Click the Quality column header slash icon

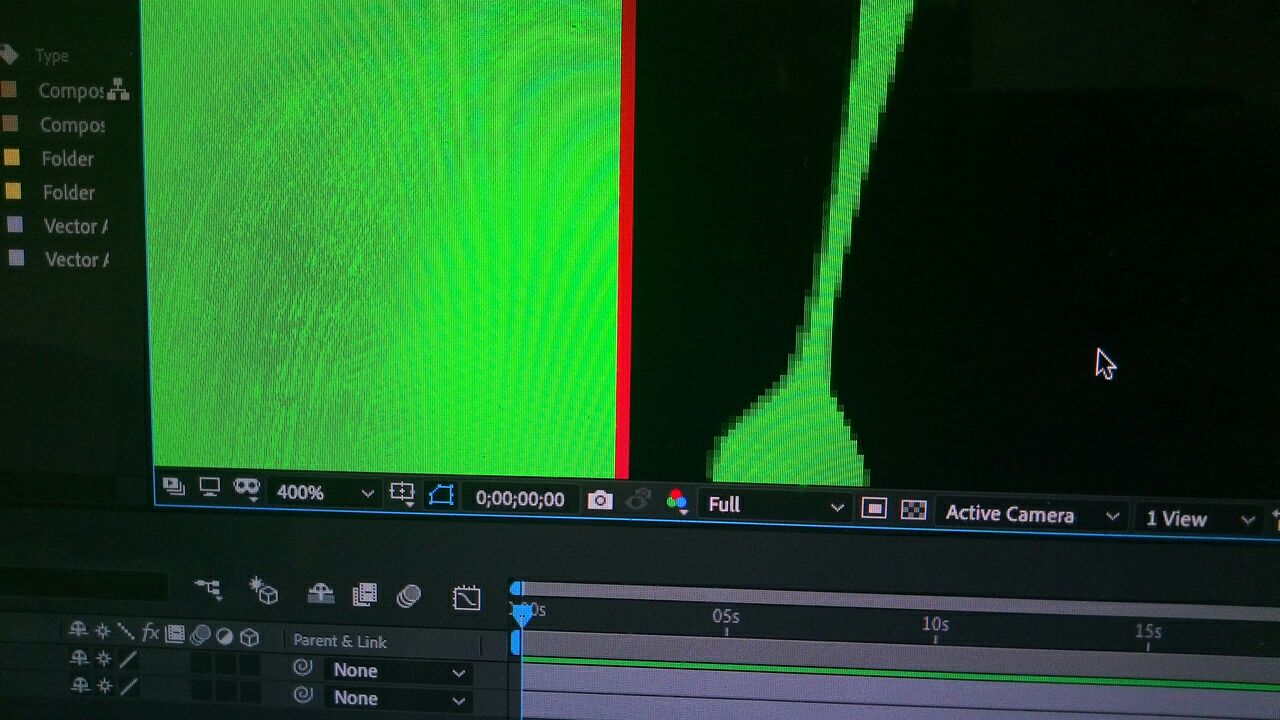pyautogui.click(x=126, y=631)
